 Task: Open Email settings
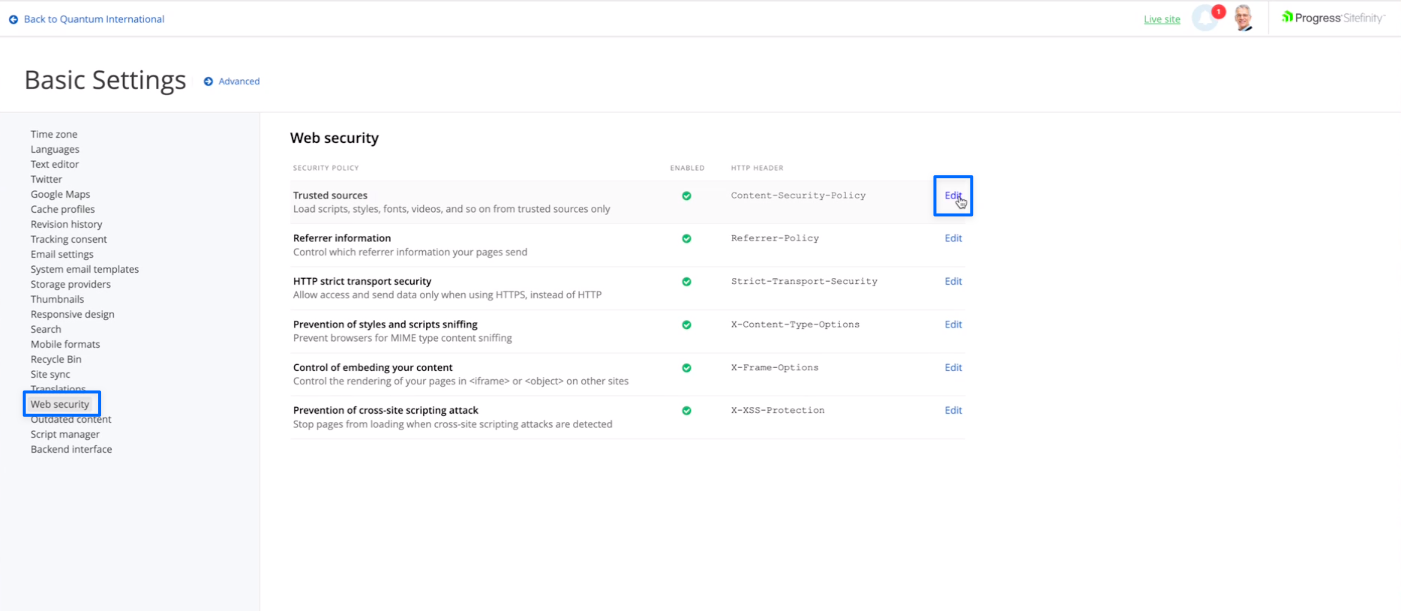click(x=62, y=255)
